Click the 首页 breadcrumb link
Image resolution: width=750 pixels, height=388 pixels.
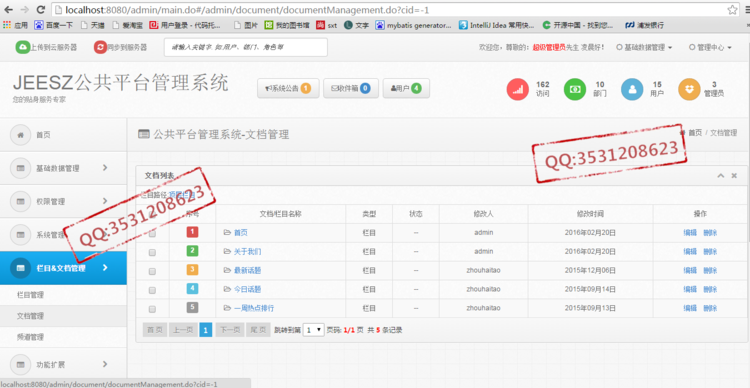695,133
